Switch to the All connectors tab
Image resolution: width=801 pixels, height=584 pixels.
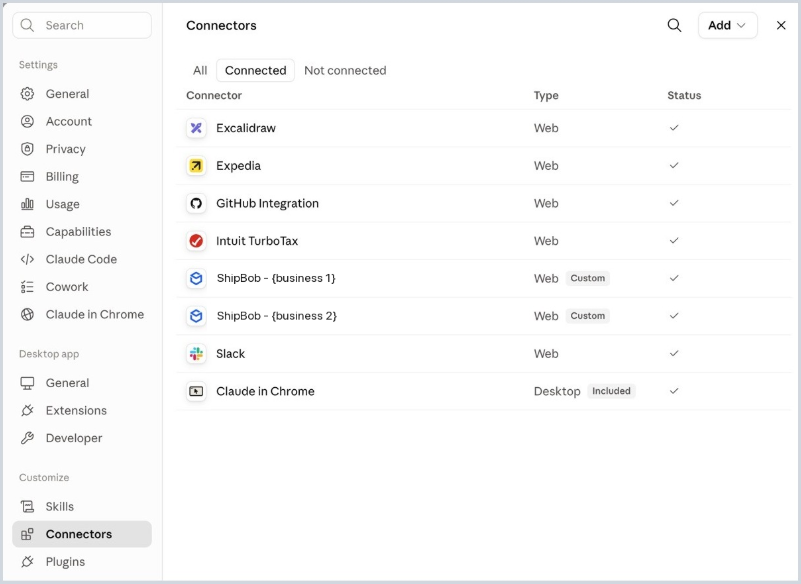pyautogui.click(x=200, y=71)
